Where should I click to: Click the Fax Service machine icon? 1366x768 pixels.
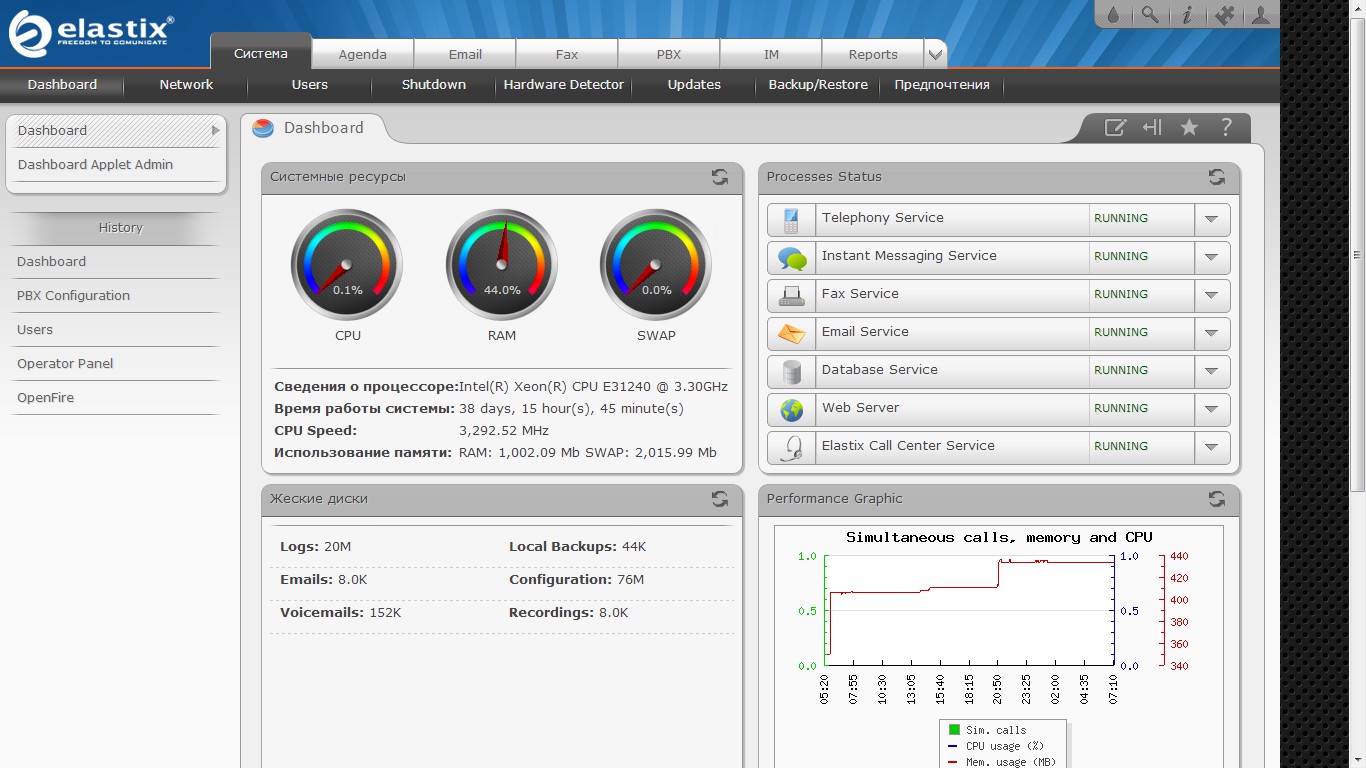[792, 296]
